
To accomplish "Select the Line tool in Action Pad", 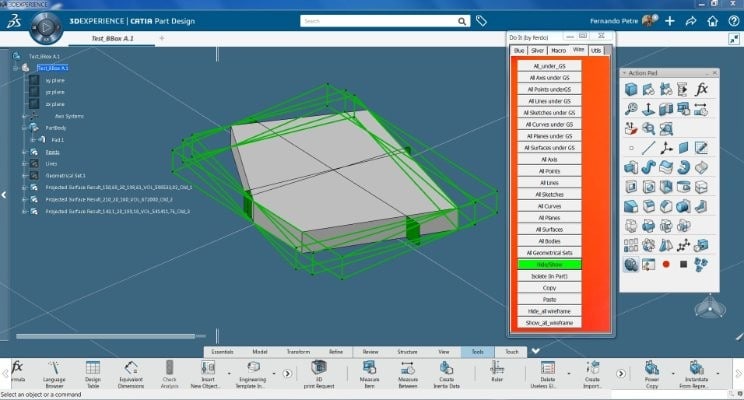I will [649, 148].
